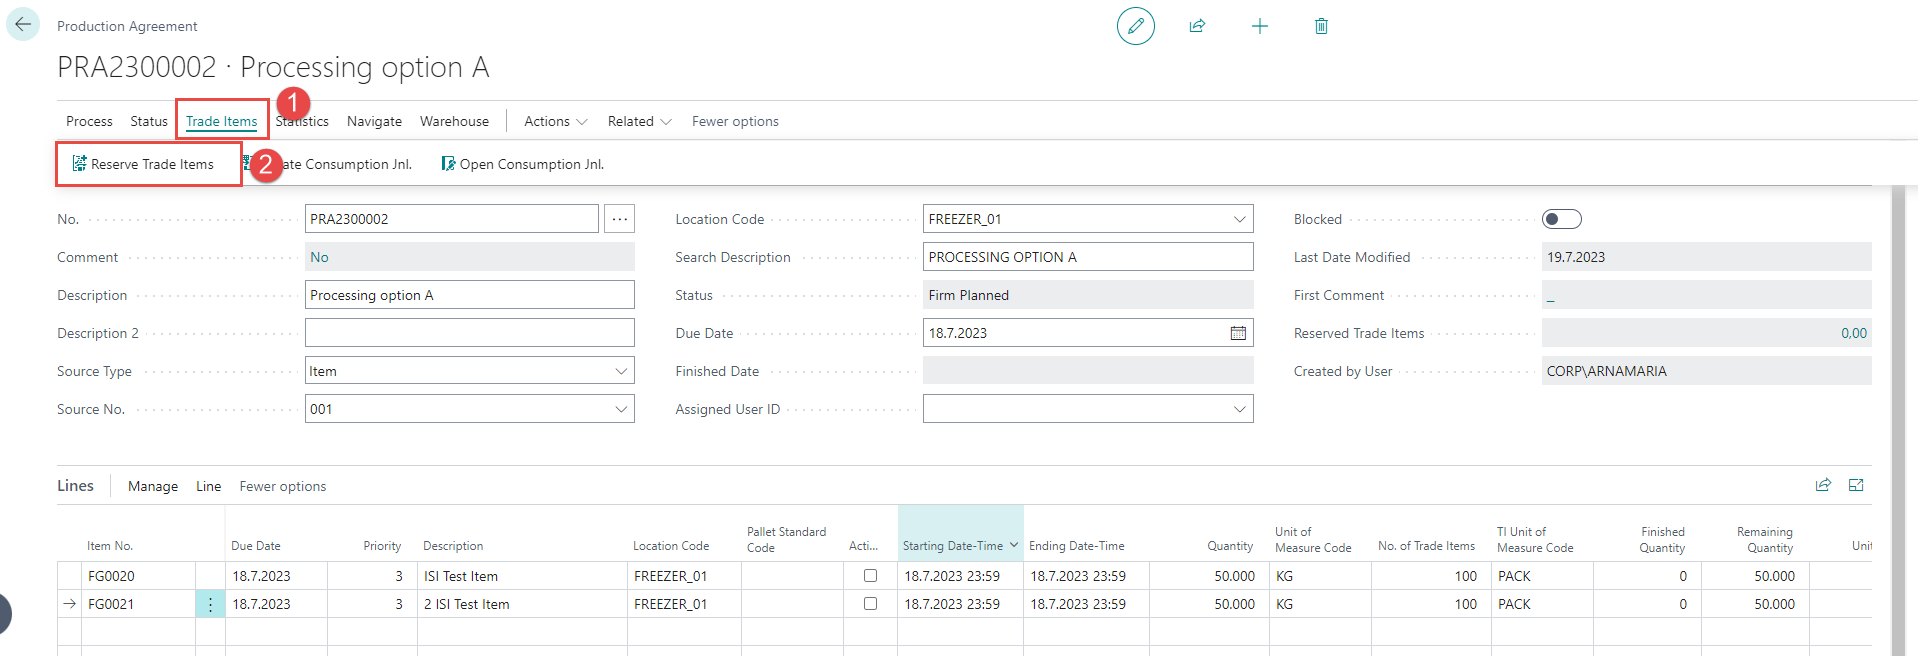This screenshot has height=656, width=1918.
Task: Open the Trade Items tab
Action: tap(221, 121)
